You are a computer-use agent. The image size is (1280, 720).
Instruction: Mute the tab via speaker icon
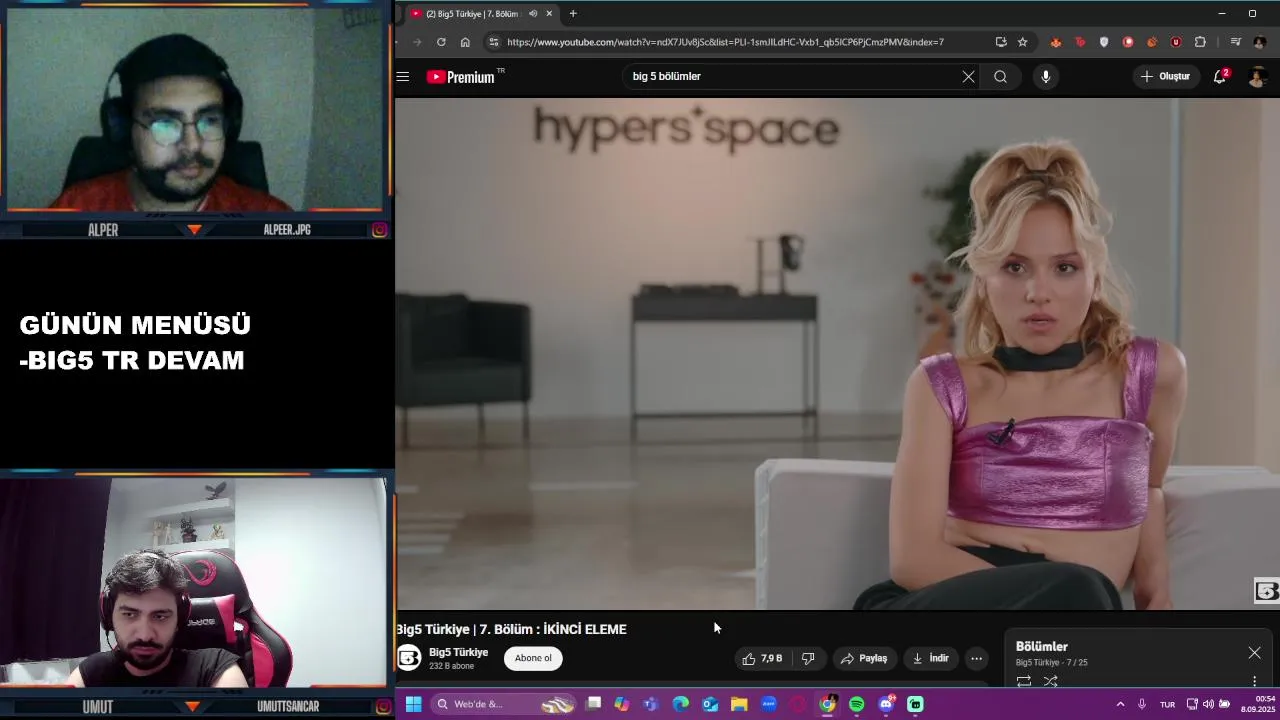pyautogui.click(x=533, y=13)
